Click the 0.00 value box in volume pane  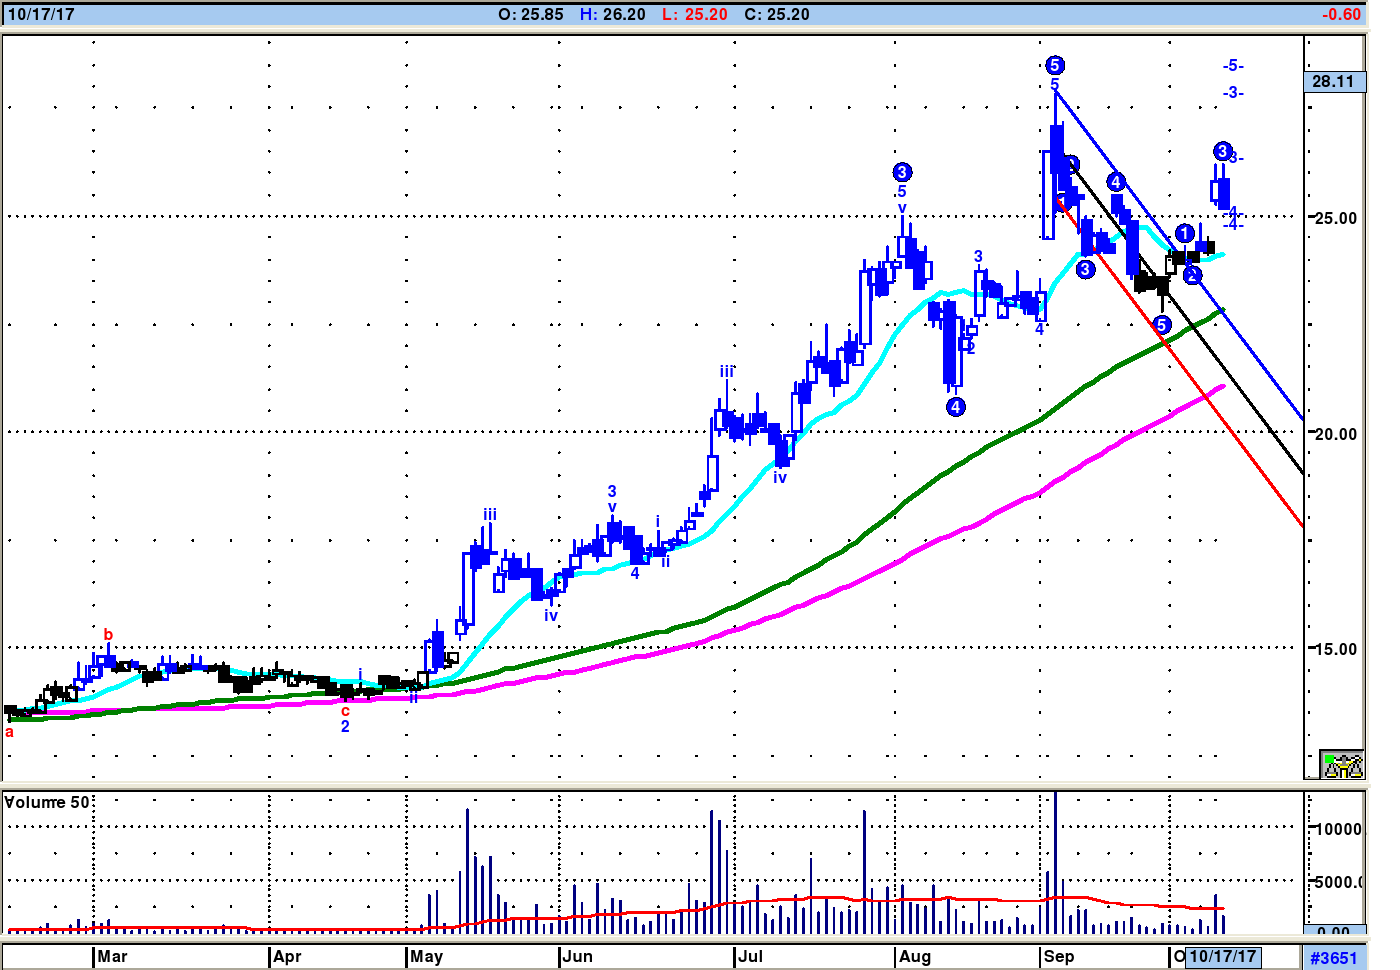tap(1334, 932)
